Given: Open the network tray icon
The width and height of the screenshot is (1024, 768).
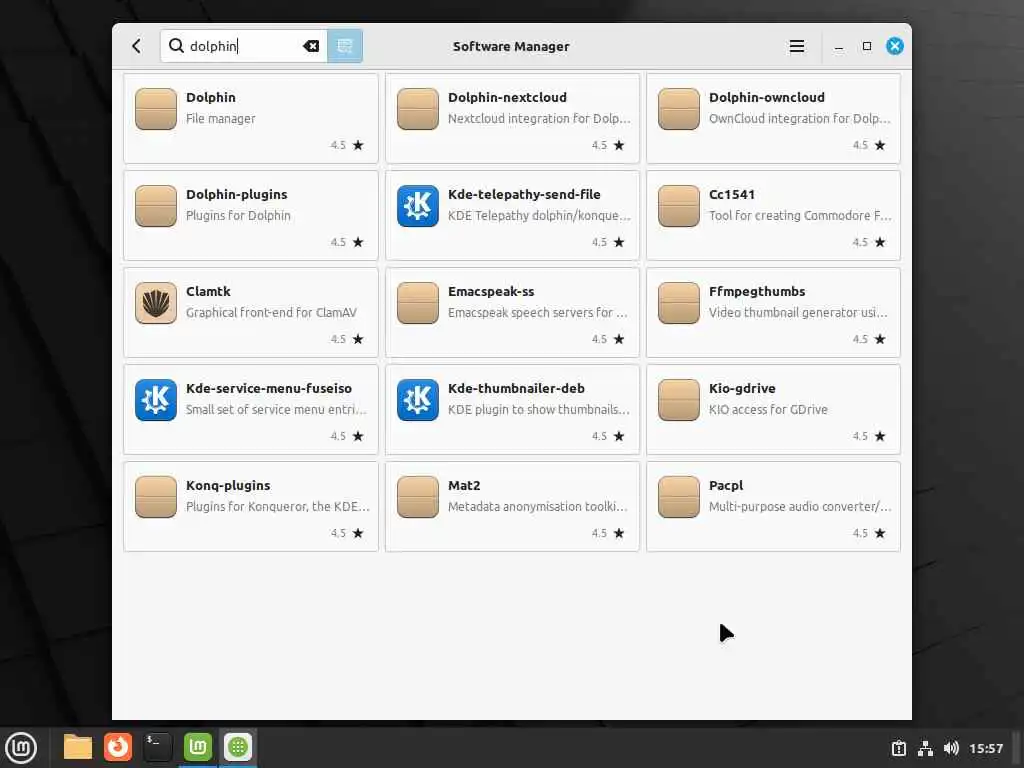Looking at the screenshot, I should [x=925, y=748].
